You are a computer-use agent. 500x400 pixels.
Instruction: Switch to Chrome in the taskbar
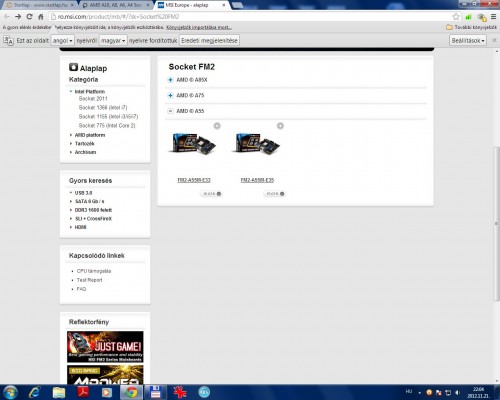click(x=131, y=392)
